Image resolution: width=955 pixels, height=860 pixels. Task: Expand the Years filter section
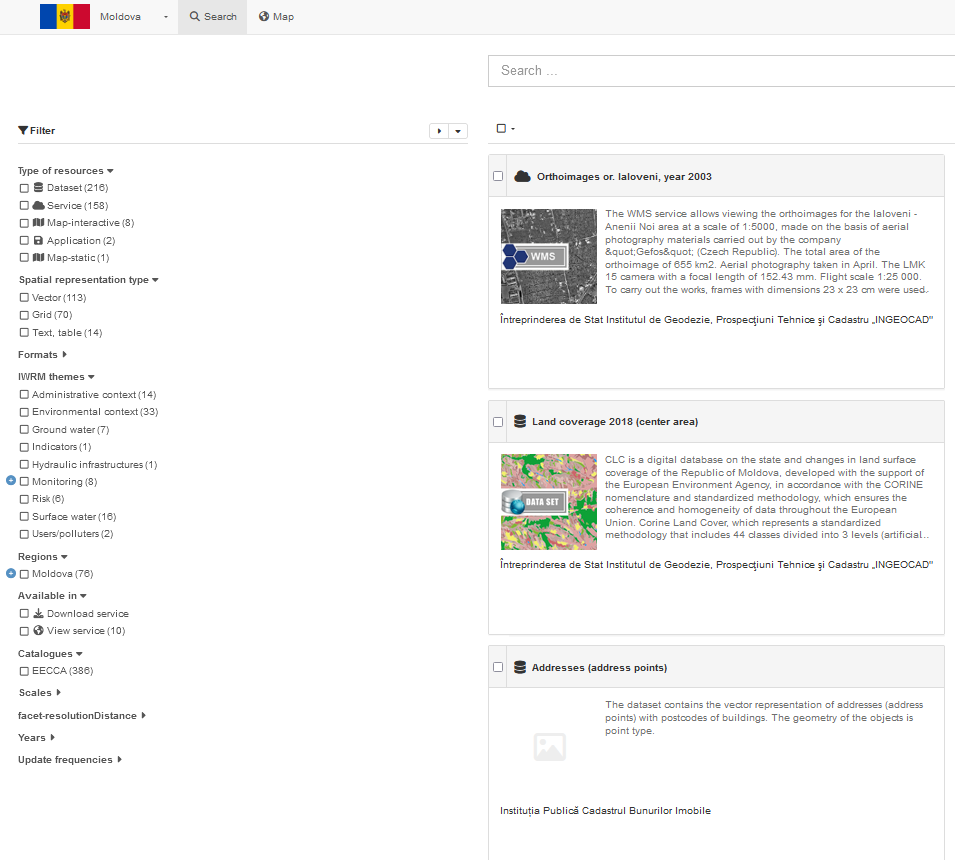point(36,738)
